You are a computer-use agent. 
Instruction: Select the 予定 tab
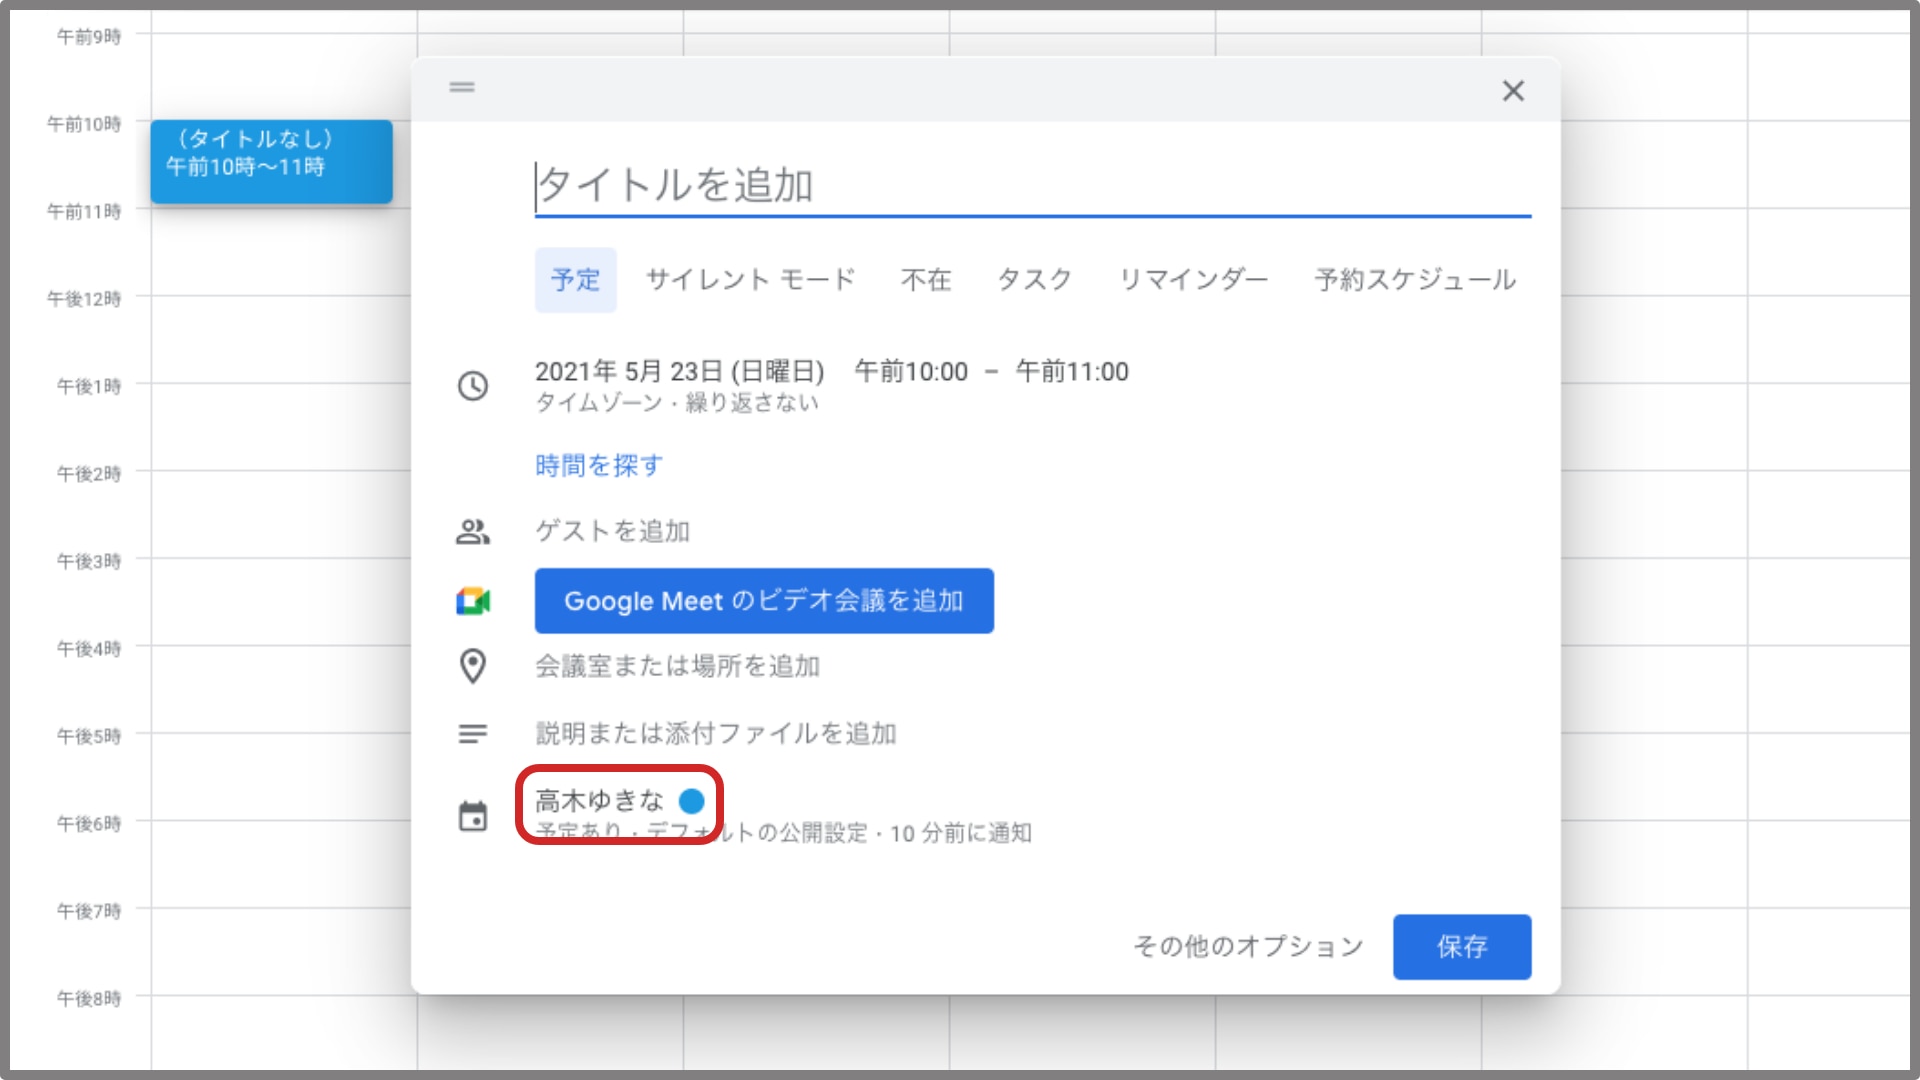[x=576, y=280]
